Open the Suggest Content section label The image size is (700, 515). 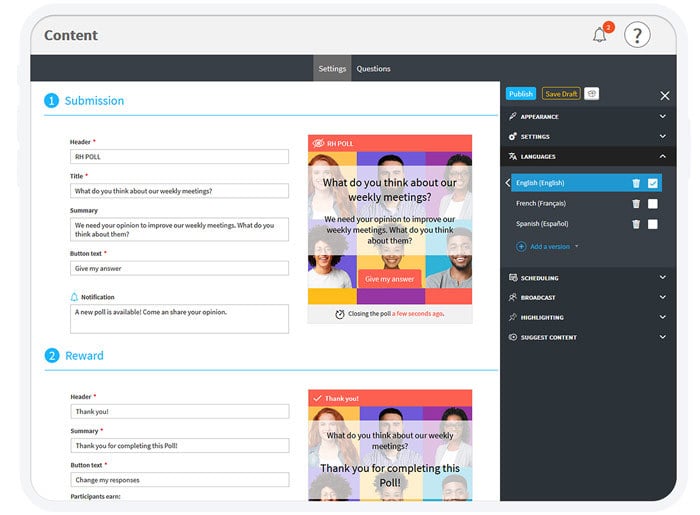coord(549,338)
